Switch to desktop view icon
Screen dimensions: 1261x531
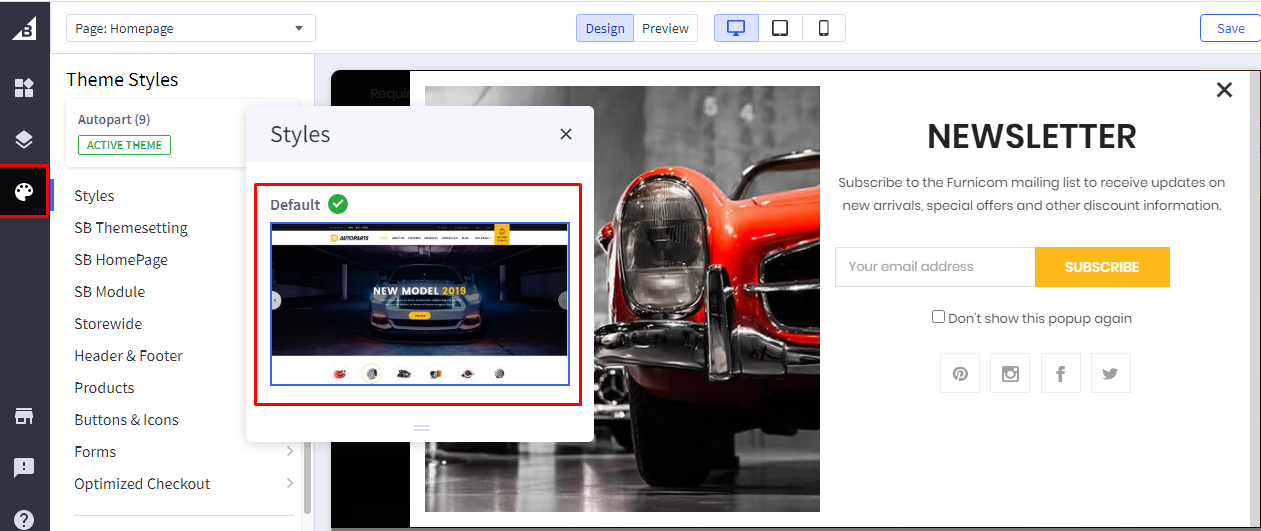(736, 28)
